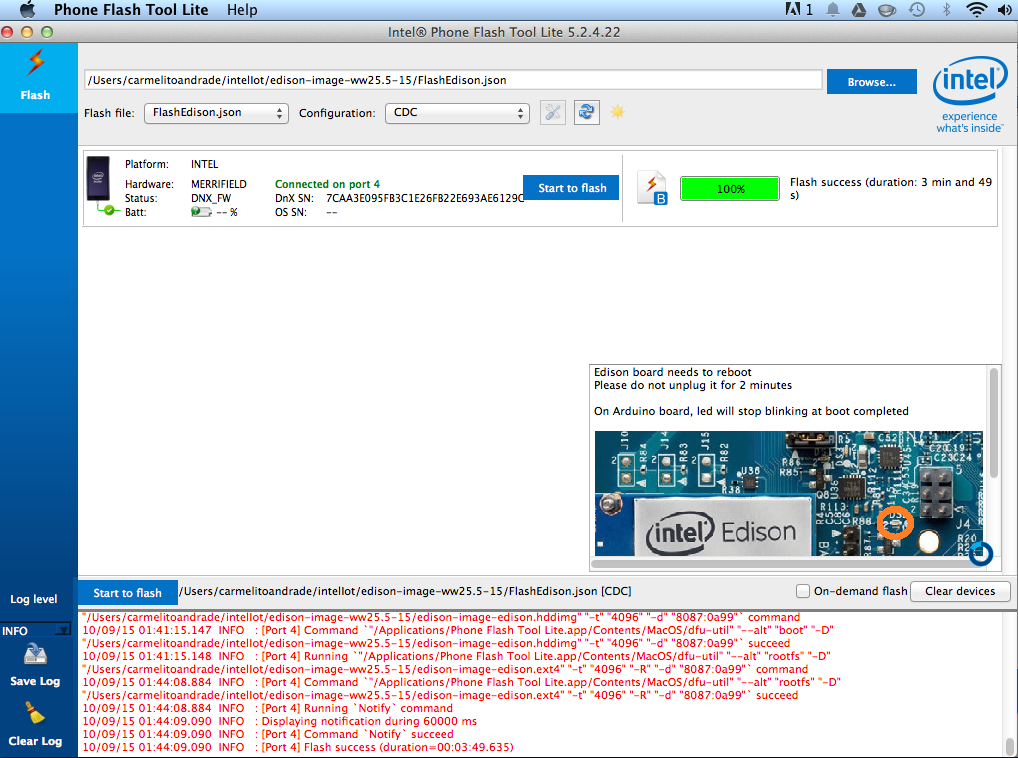Viewport: 1018px width, 758px height.
Task: Open Adobe menu bar icon
Action: coord(799,10)
